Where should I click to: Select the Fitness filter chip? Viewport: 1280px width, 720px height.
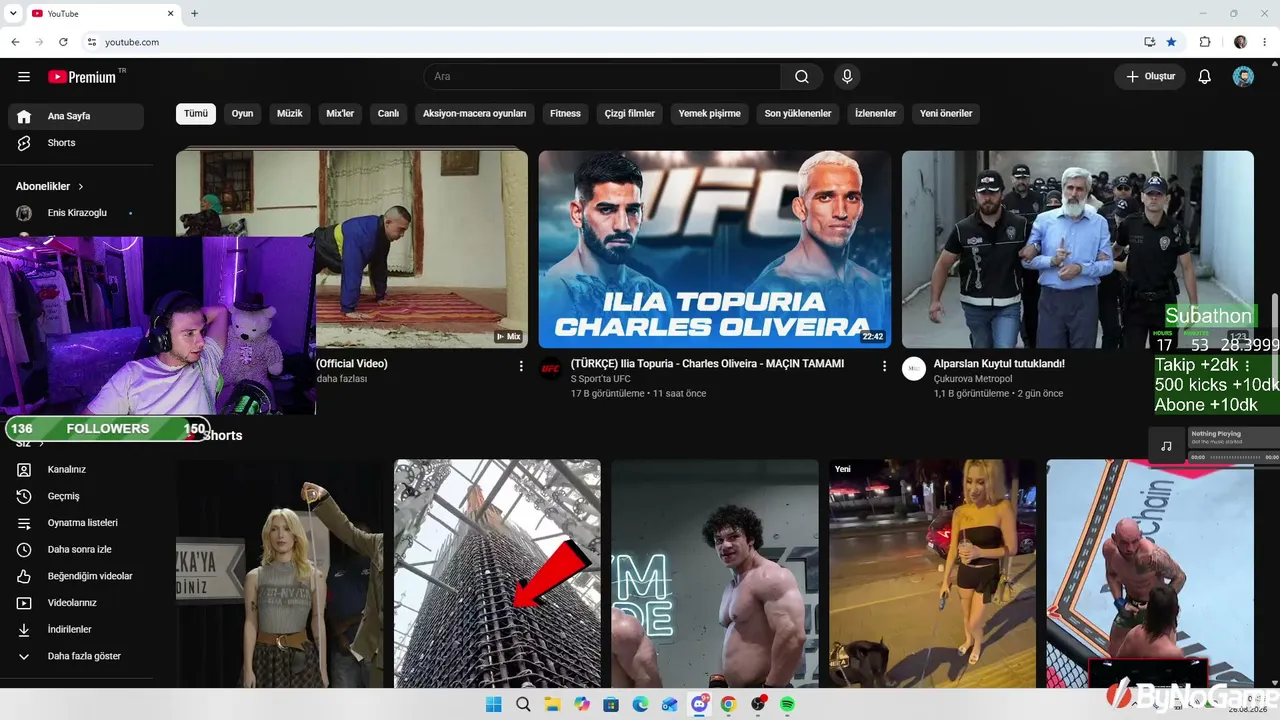coord(566,114)
